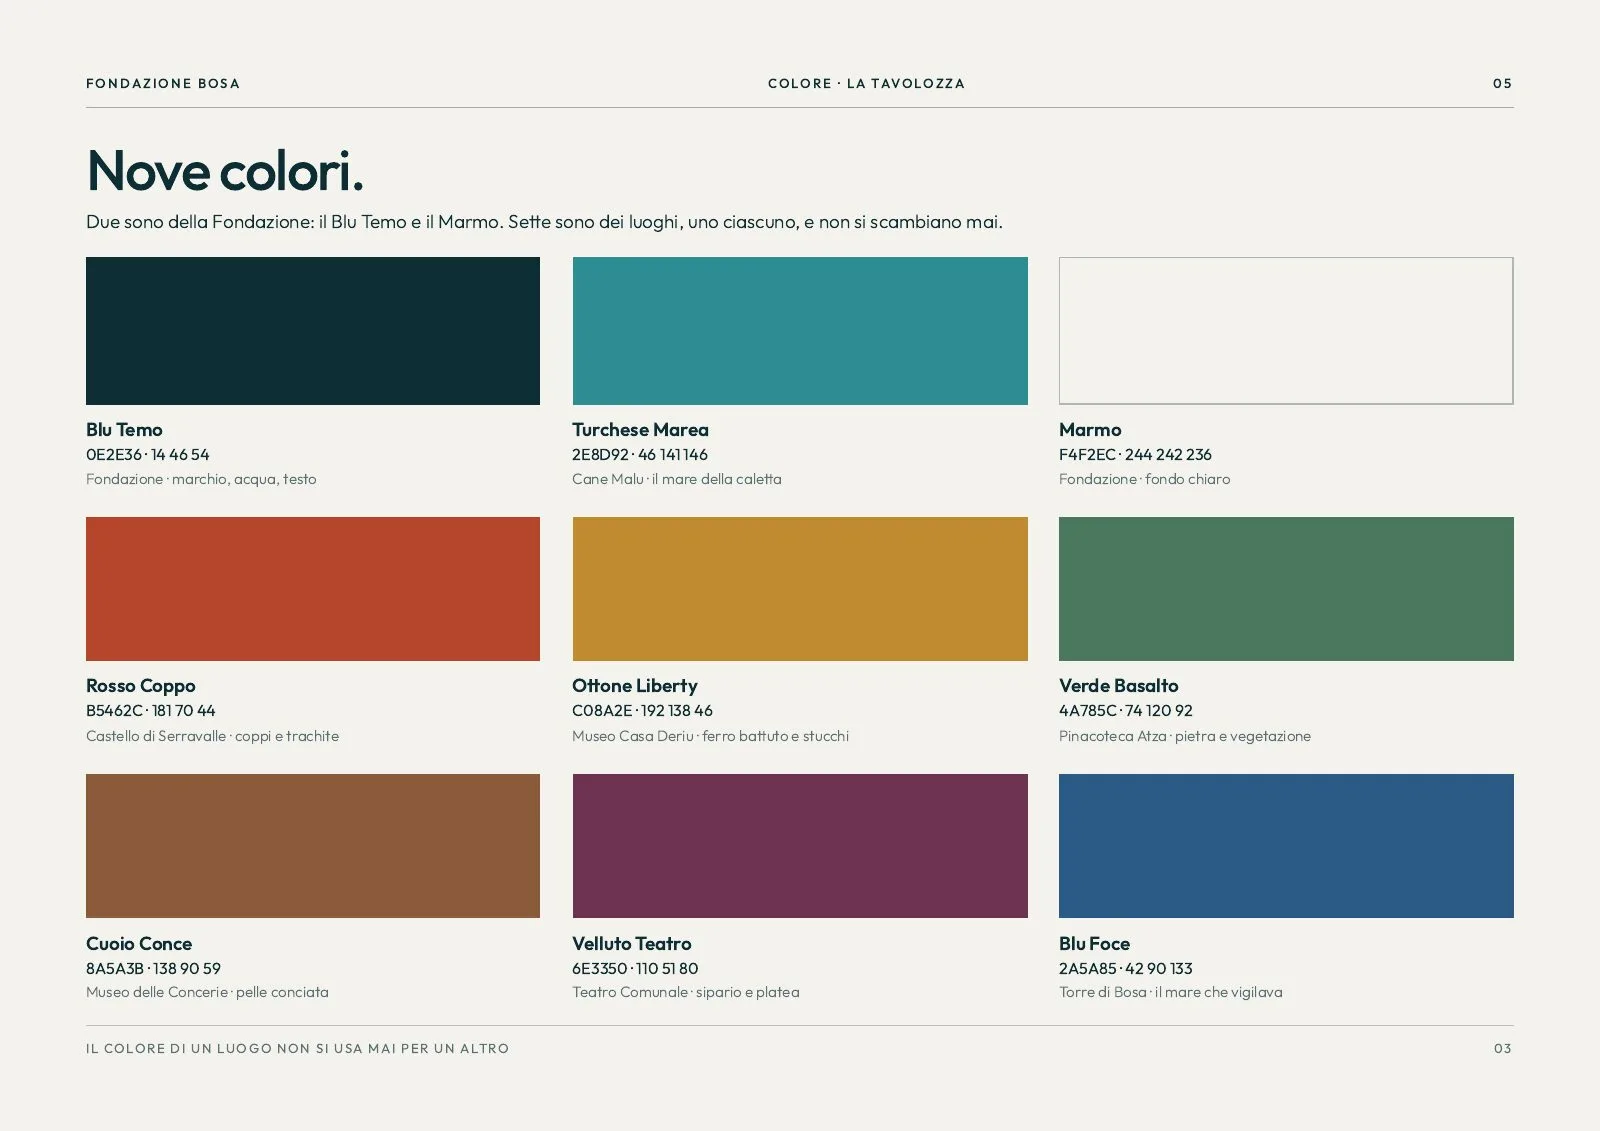This screenshot has height=1131, width=1600.
Task: Click the 'Verde Basalto' color name
Action: [x=1119, y=686]
